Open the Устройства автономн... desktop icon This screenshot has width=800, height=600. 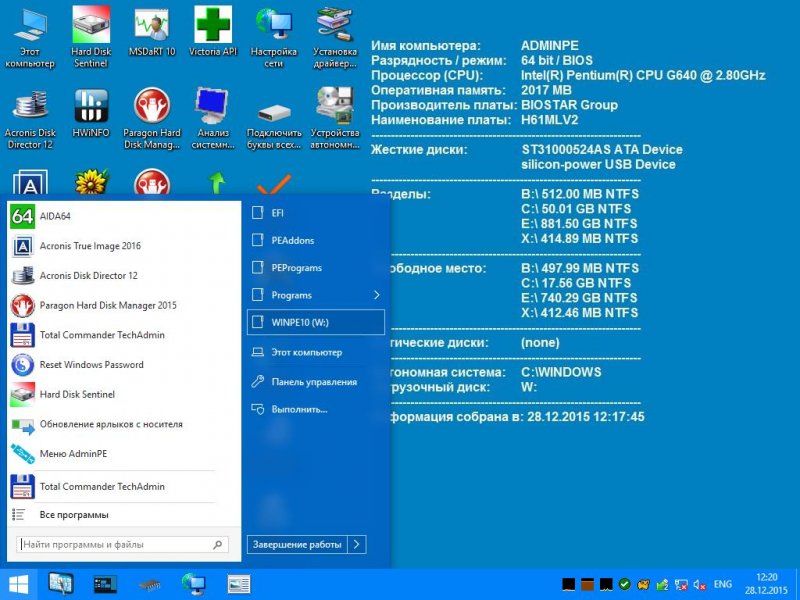(x=335, y=118)
